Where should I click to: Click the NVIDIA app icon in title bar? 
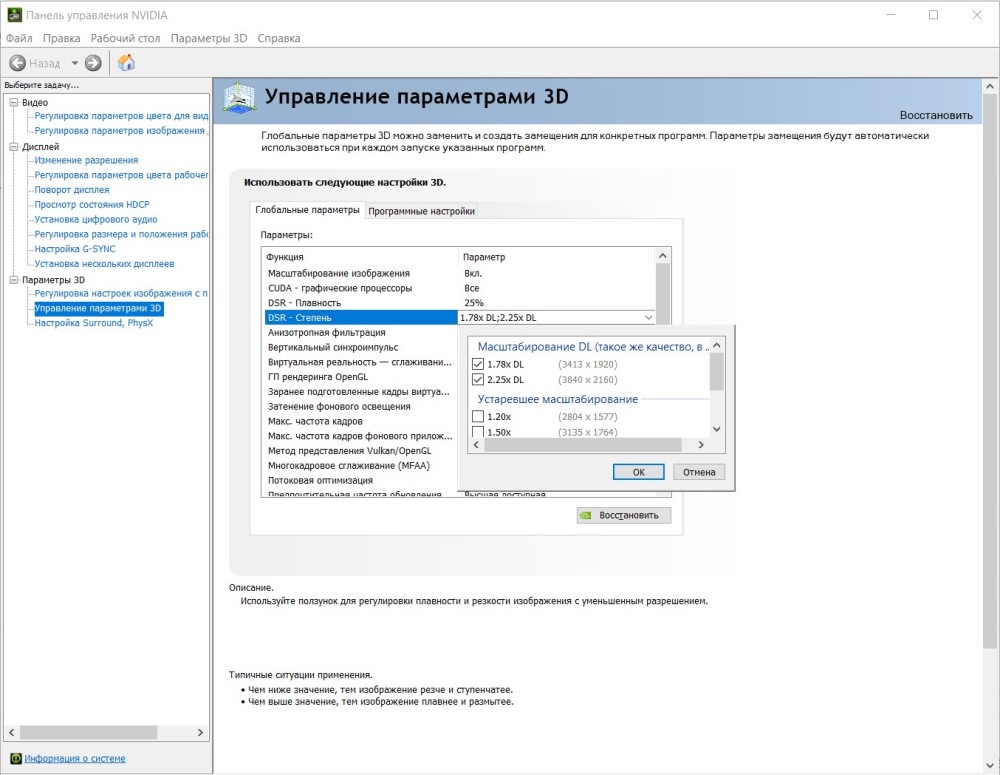point(14,15)
